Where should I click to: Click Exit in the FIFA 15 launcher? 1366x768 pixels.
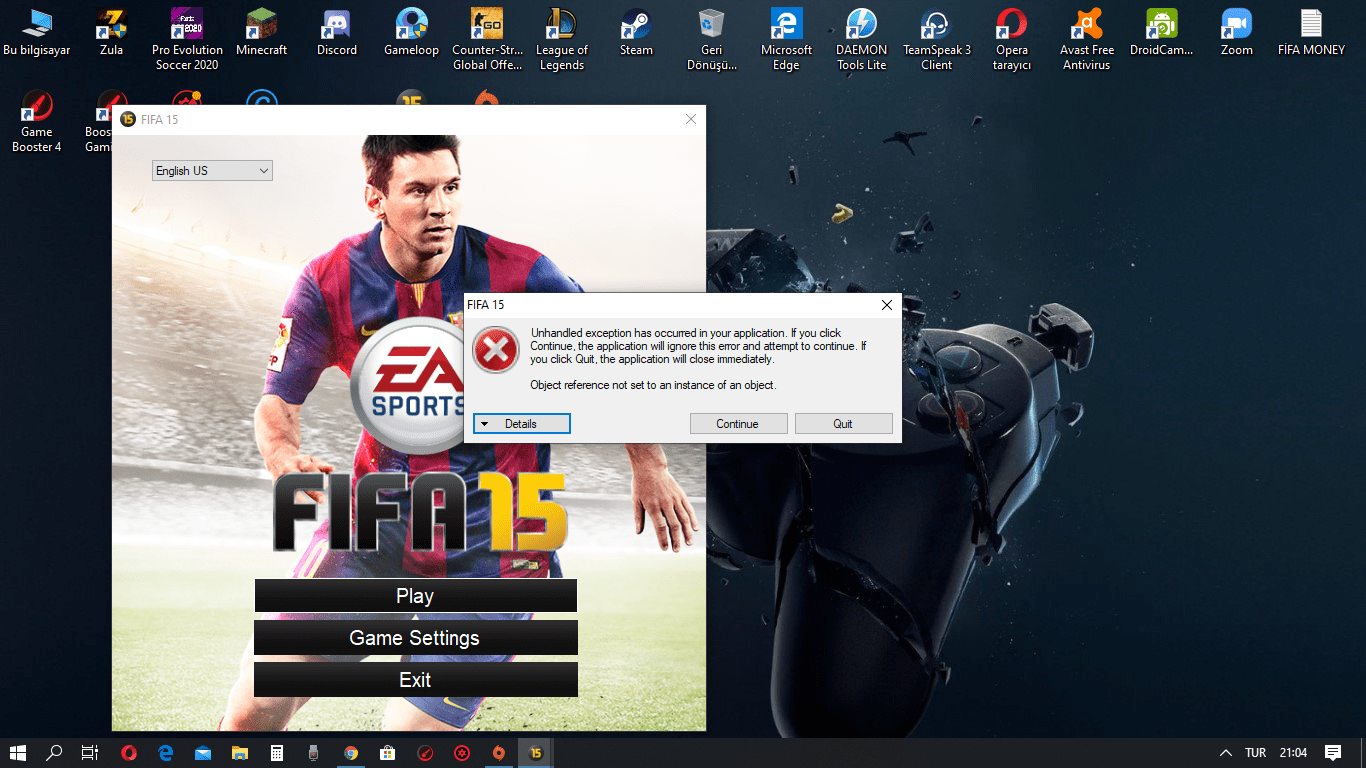coord(415,680)
